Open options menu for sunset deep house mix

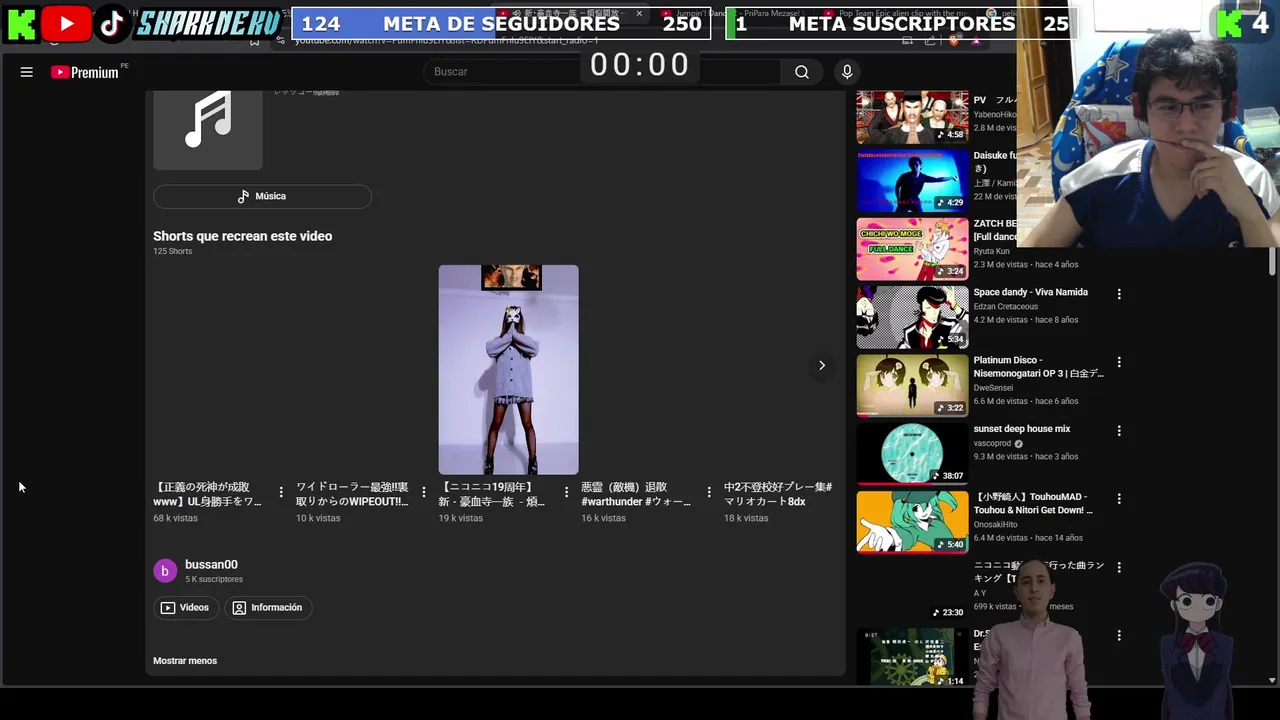pos(1119,431)
